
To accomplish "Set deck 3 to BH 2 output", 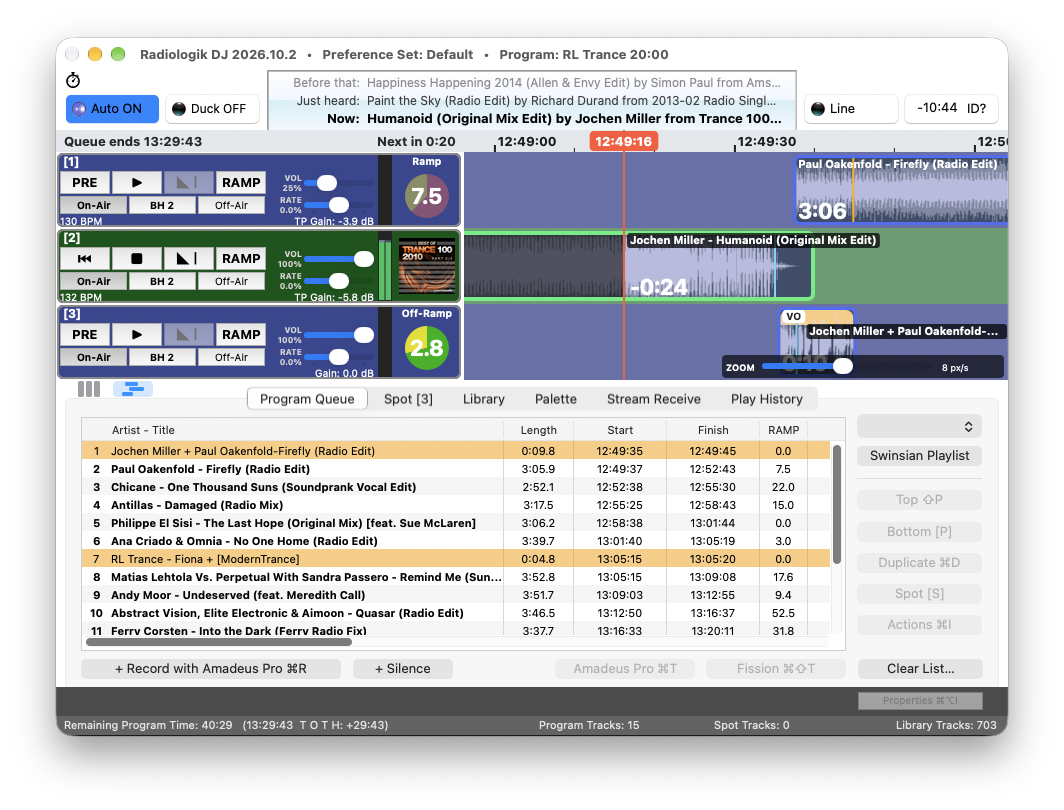I will pyautogui.click(x=162, y=358).
